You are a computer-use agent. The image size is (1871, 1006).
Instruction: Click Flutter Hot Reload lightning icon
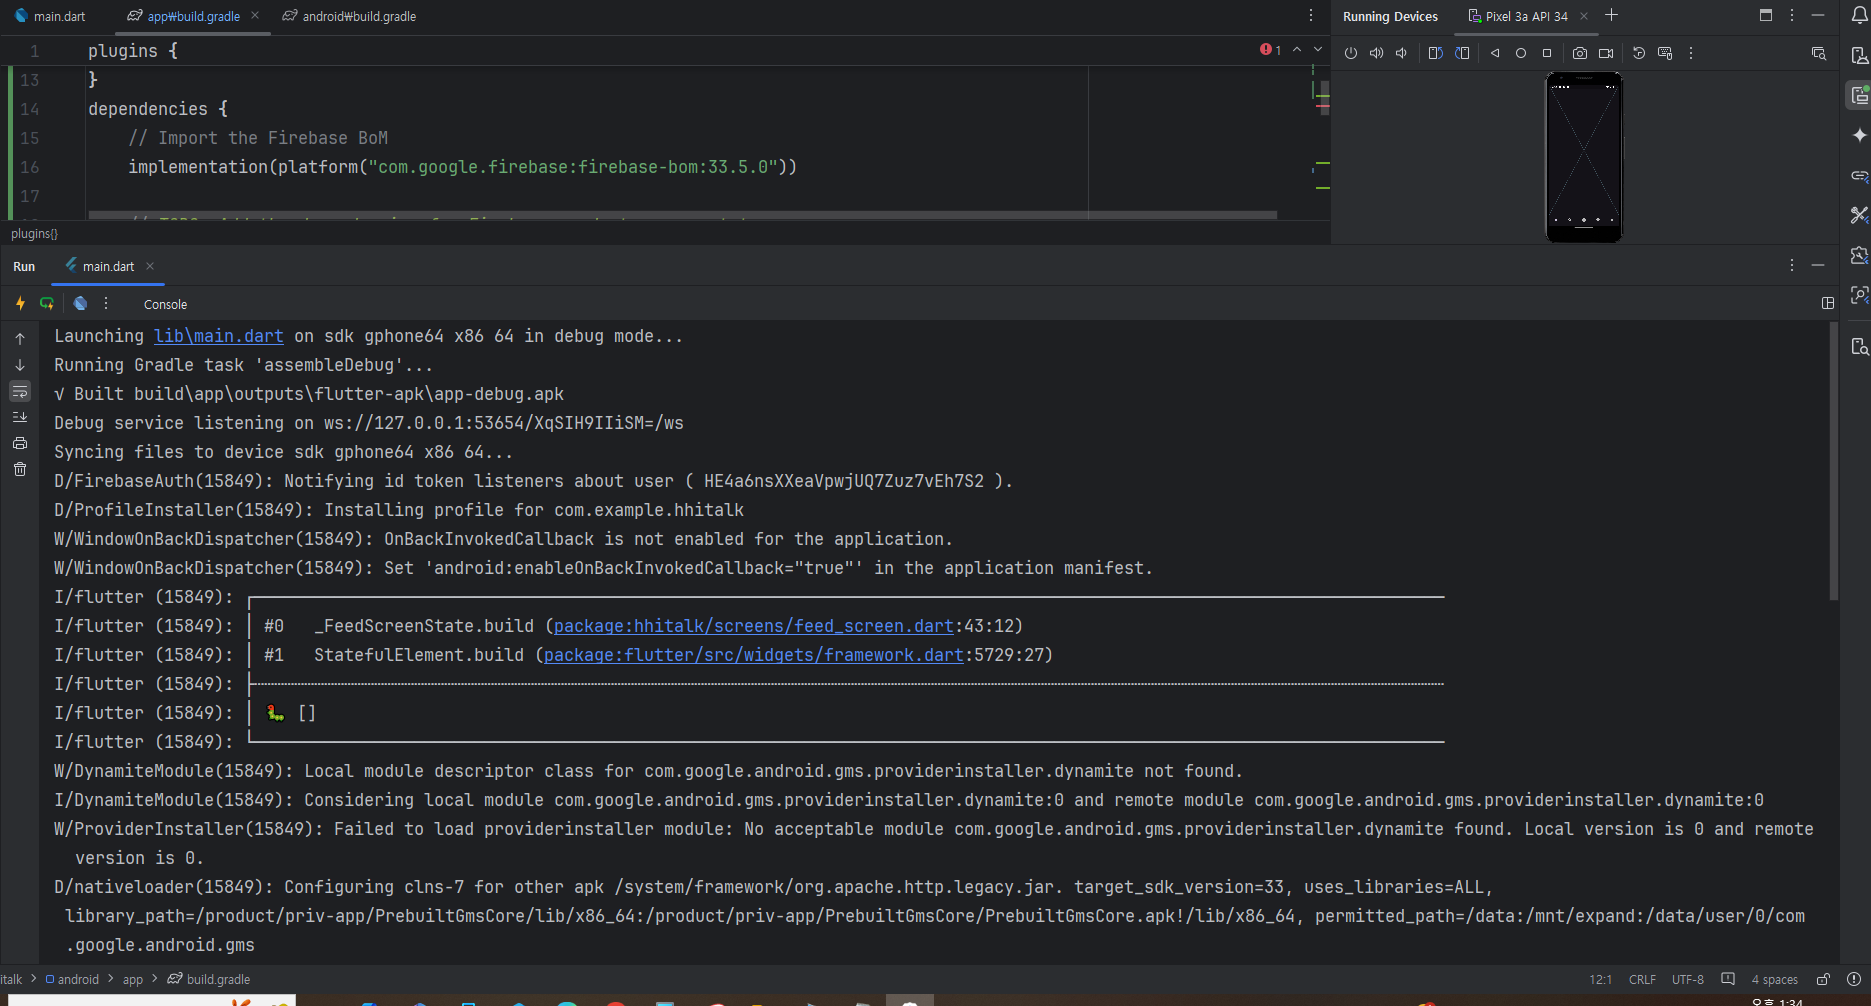(x=20, y=303)
